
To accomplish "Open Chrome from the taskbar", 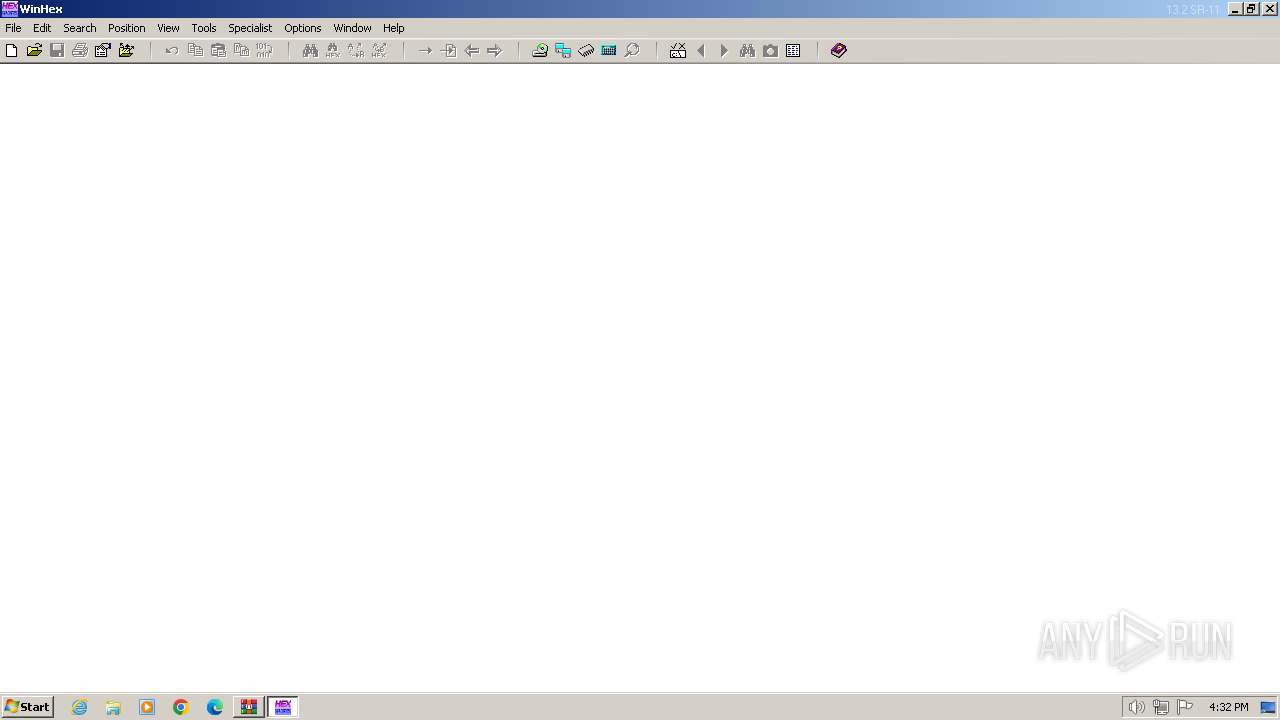I will tap(181, 707).
